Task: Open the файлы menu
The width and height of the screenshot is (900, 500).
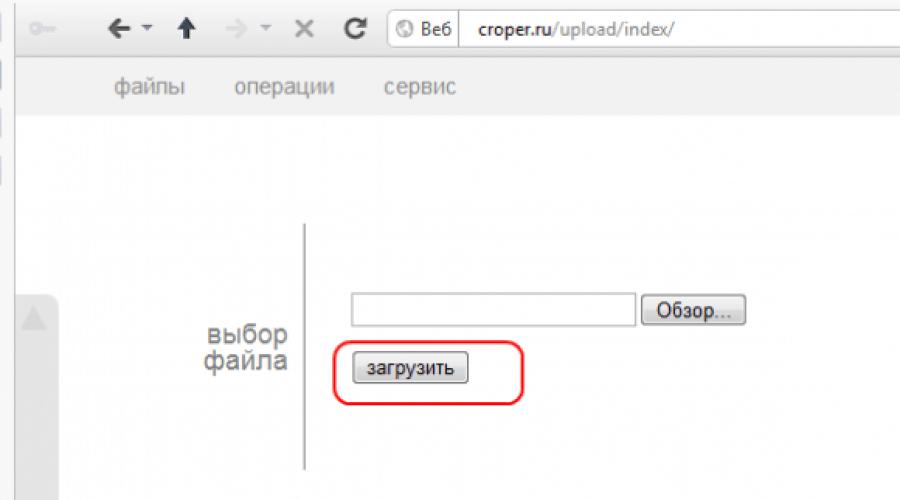Action: [149, 87]
